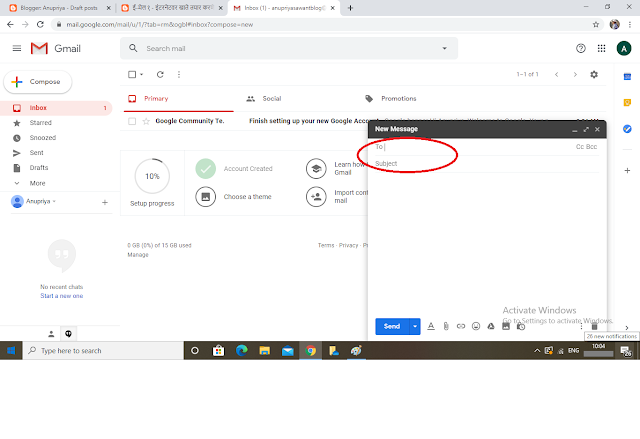Open the more send options dropdown

(x=415, y=327)
